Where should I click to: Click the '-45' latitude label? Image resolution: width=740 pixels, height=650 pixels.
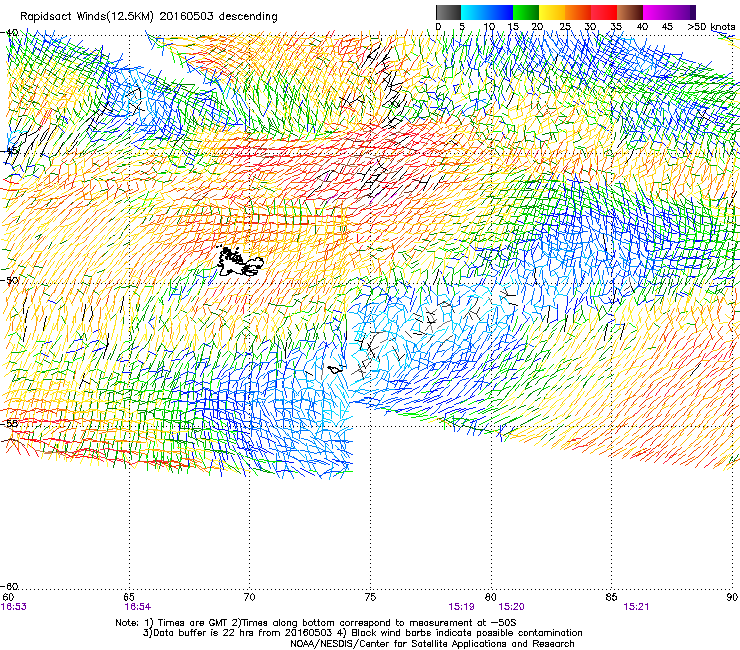pyautogui.click(x=10, y=151)
